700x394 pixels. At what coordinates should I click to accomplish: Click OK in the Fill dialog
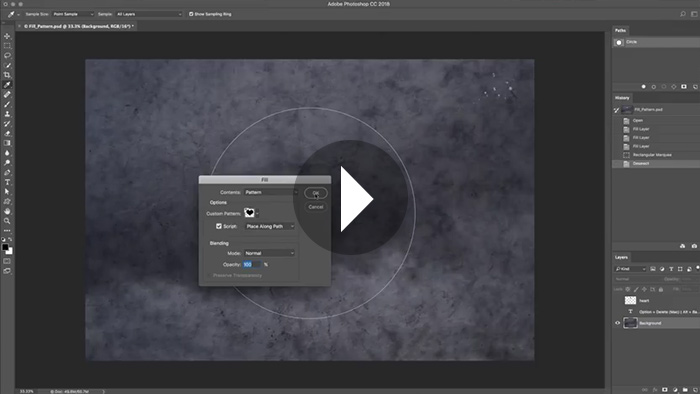316,193
